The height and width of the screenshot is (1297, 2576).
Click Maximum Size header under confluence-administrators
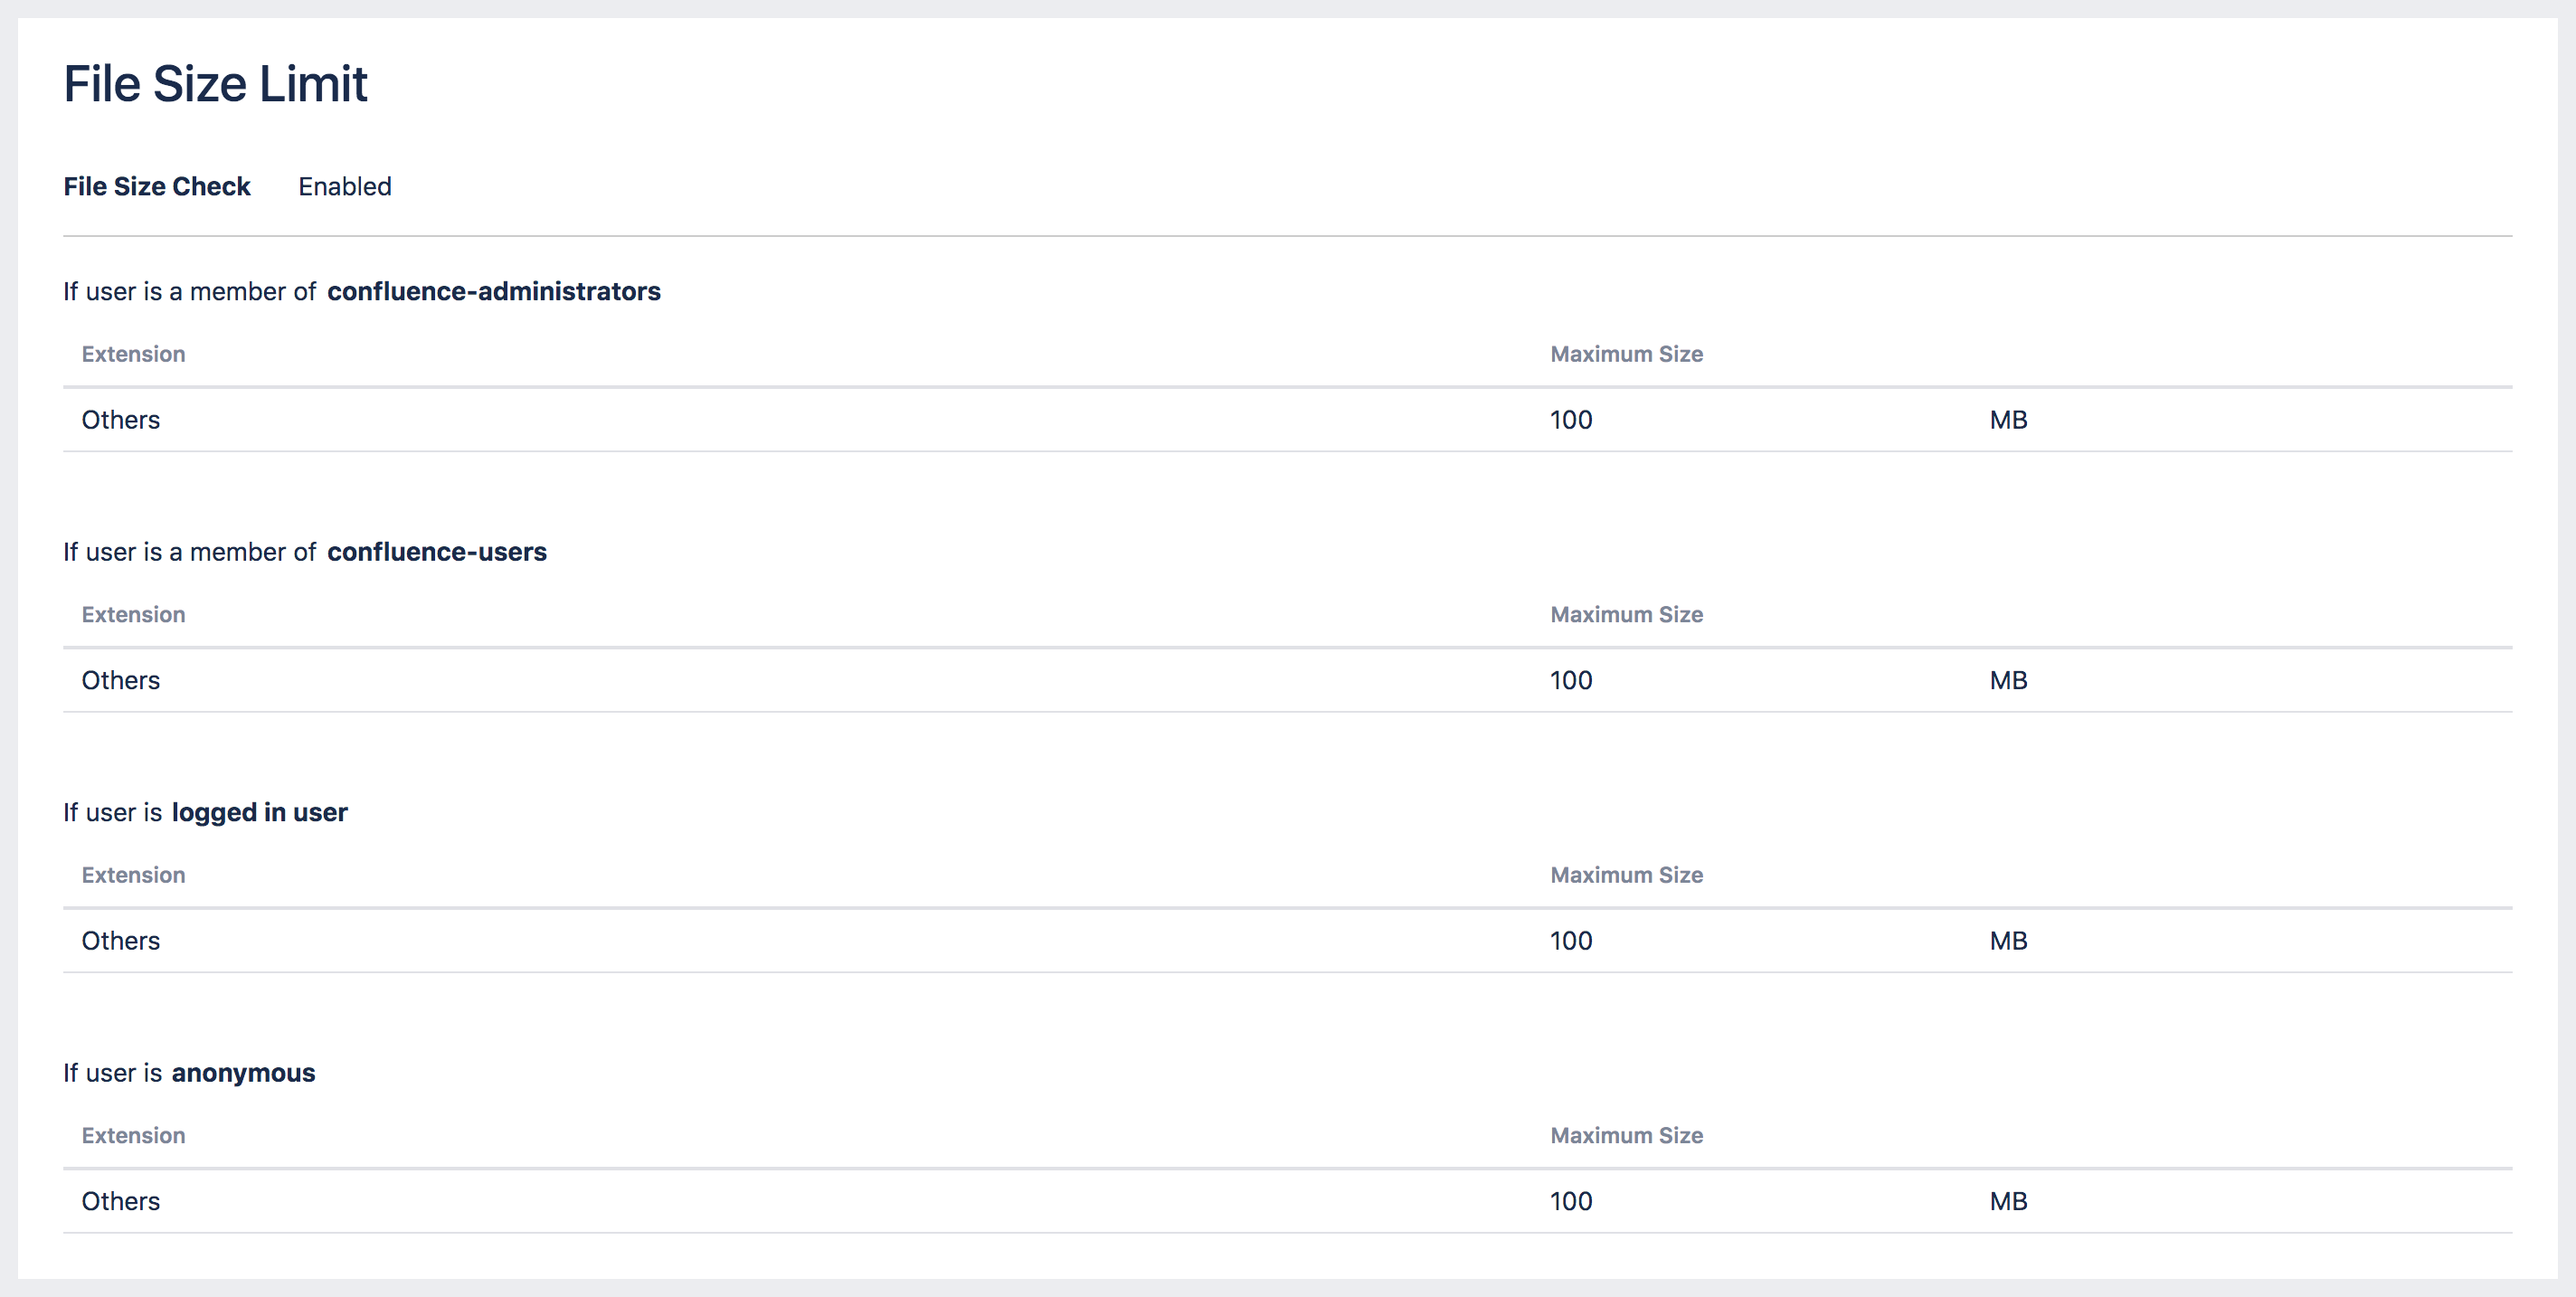coord(1626,354)
